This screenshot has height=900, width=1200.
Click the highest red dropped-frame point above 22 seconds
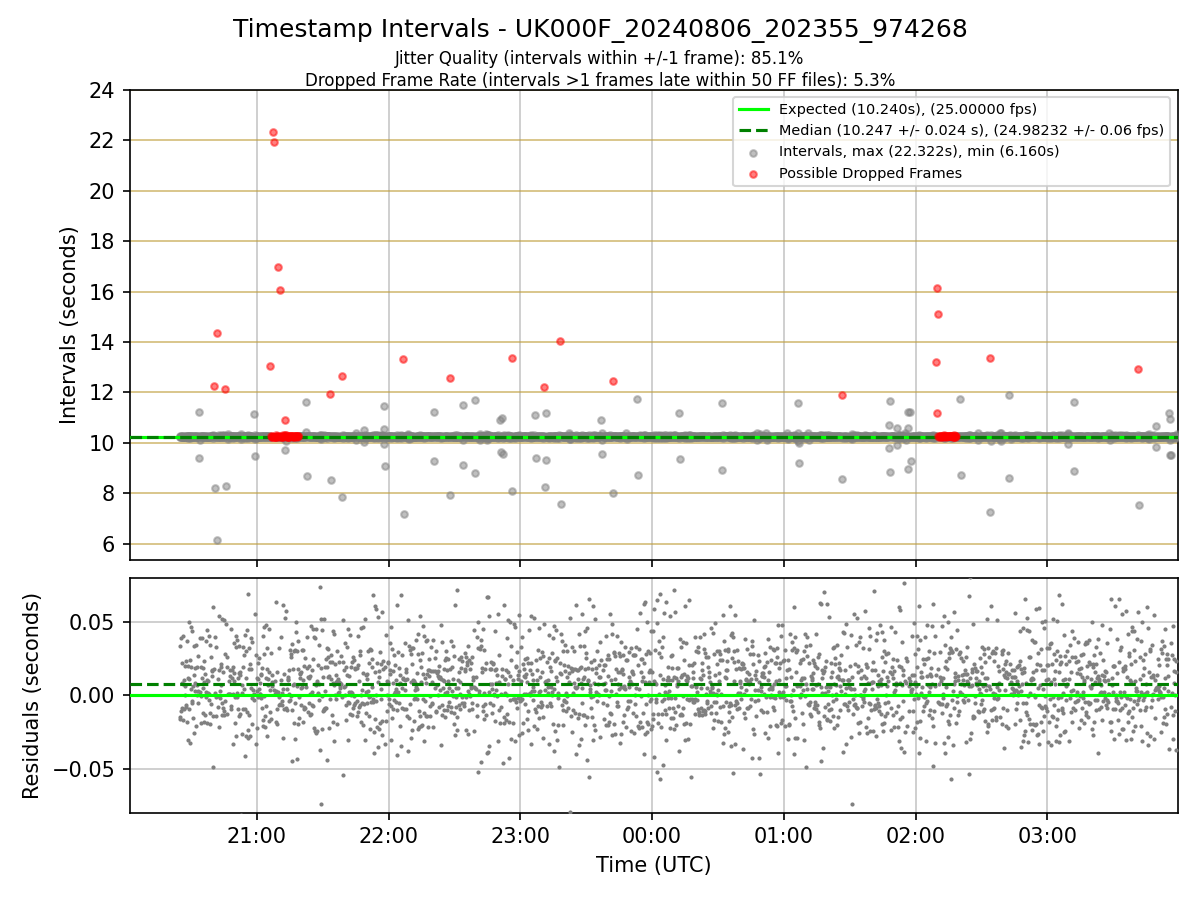pyautogui.click(x=273, y=132)
